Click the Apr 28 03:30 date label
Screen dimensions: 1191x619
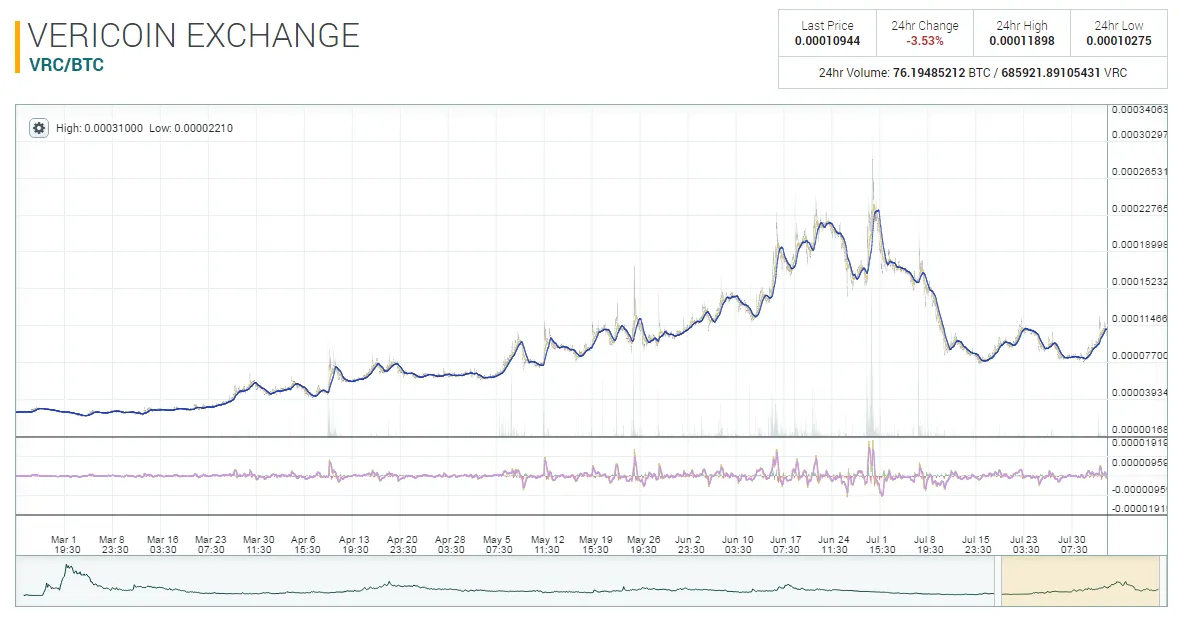[x=450, y=545]
